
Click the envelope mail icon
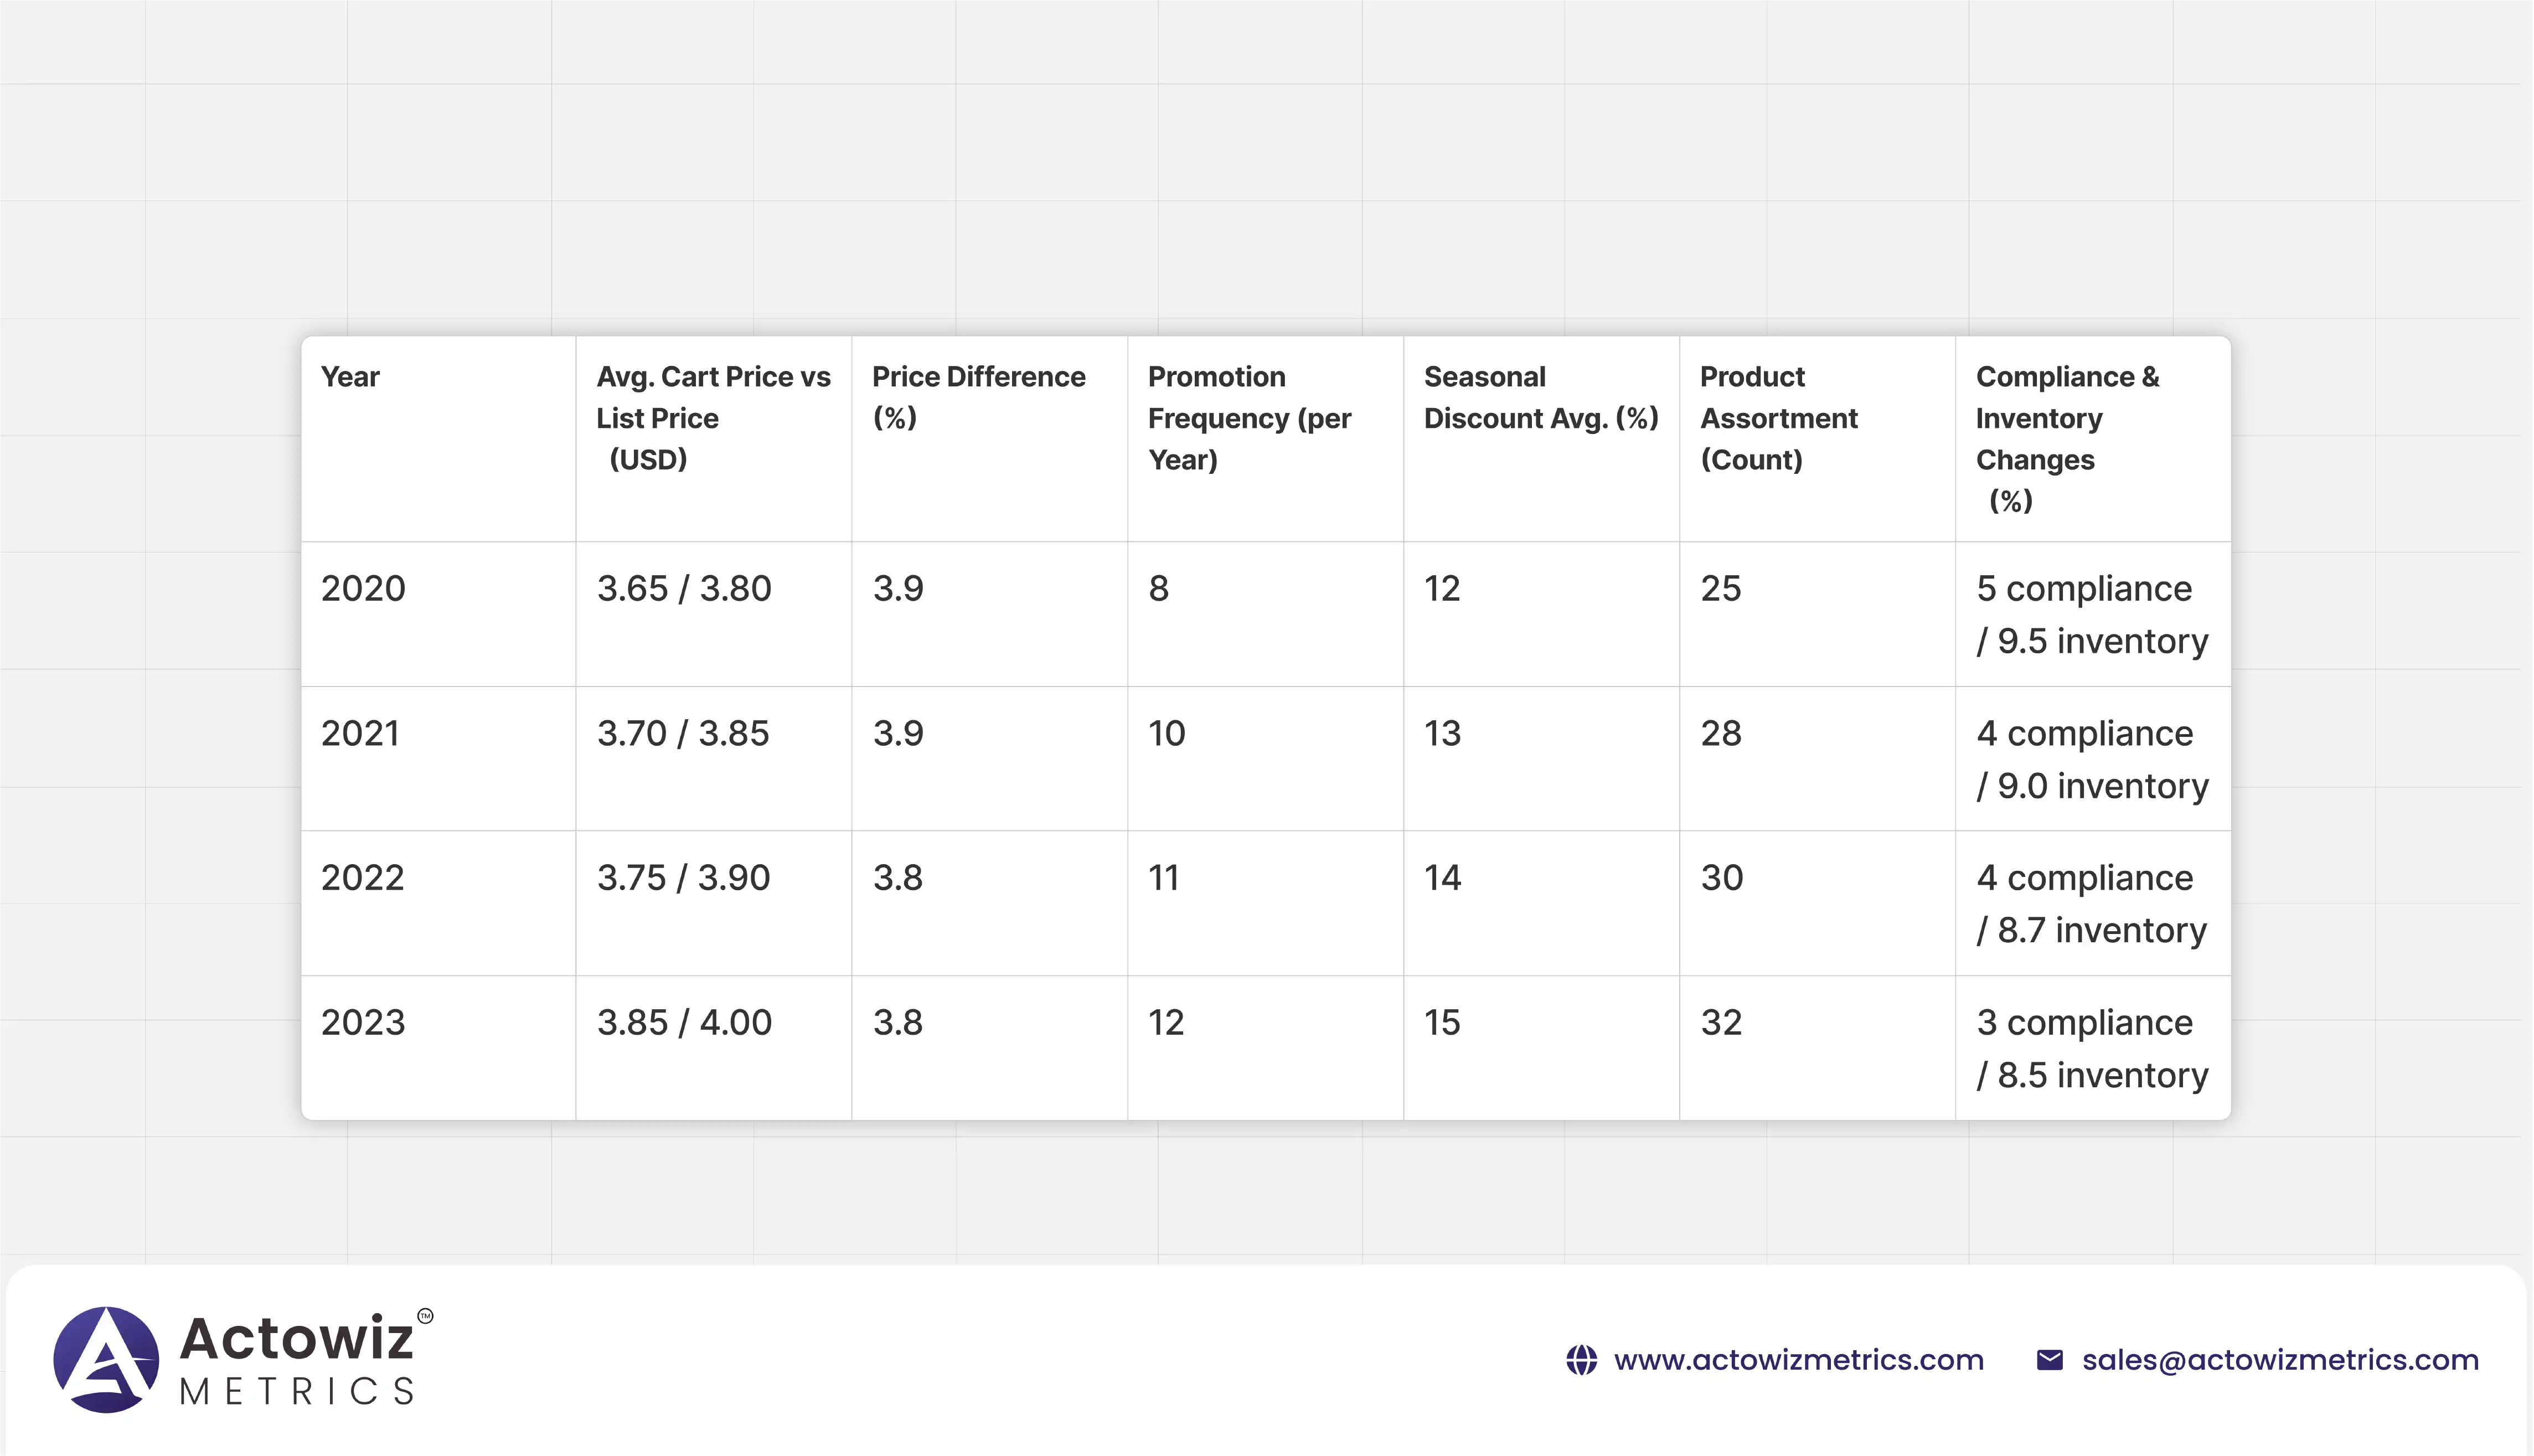coord(2049,1360)
